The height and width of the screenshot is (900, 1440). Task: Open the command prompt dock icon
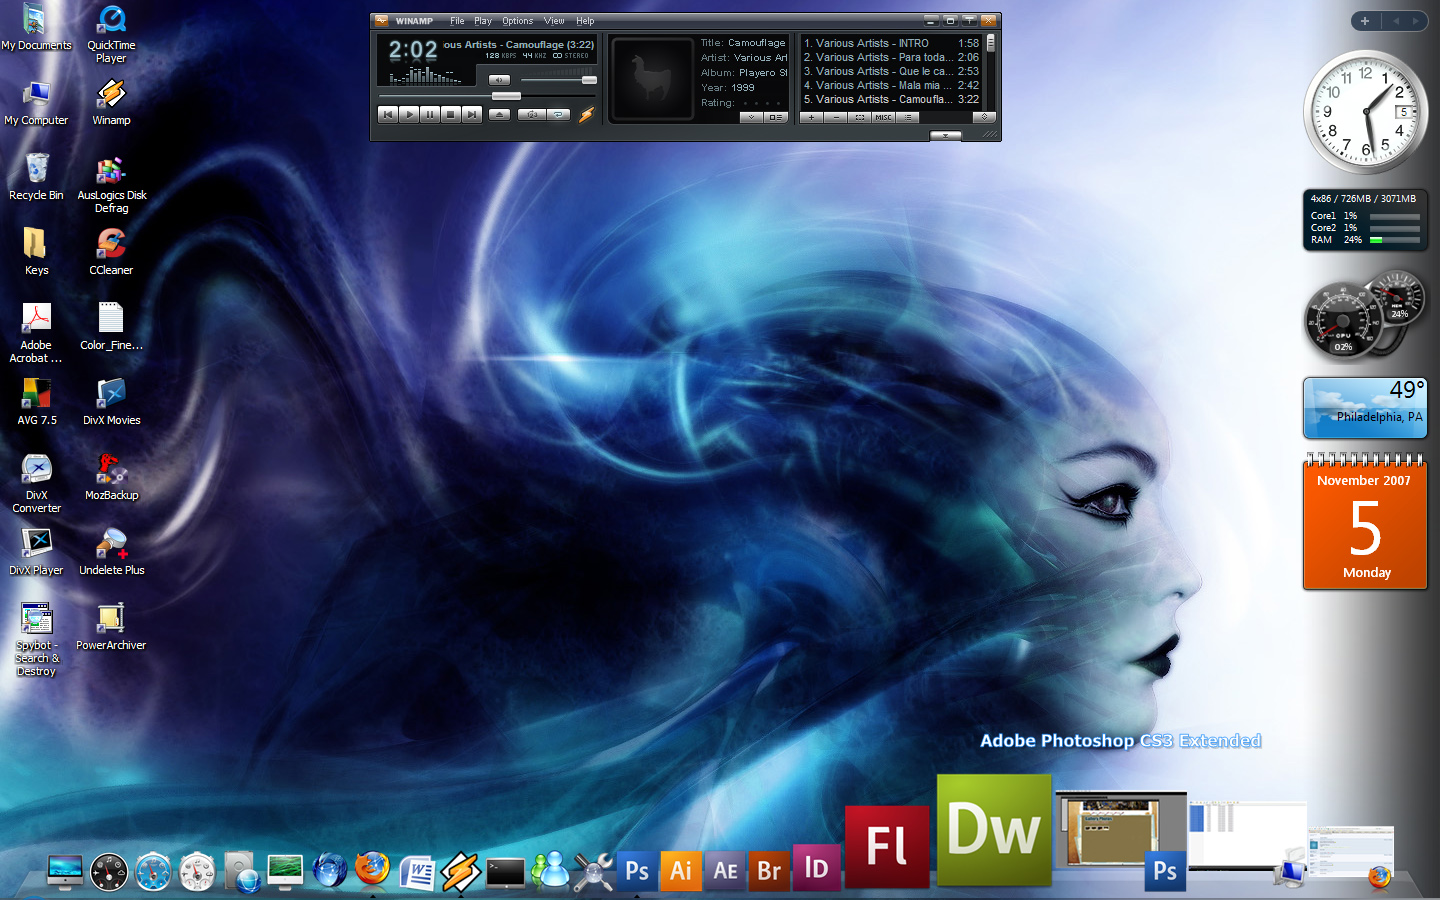coord(505,873)
